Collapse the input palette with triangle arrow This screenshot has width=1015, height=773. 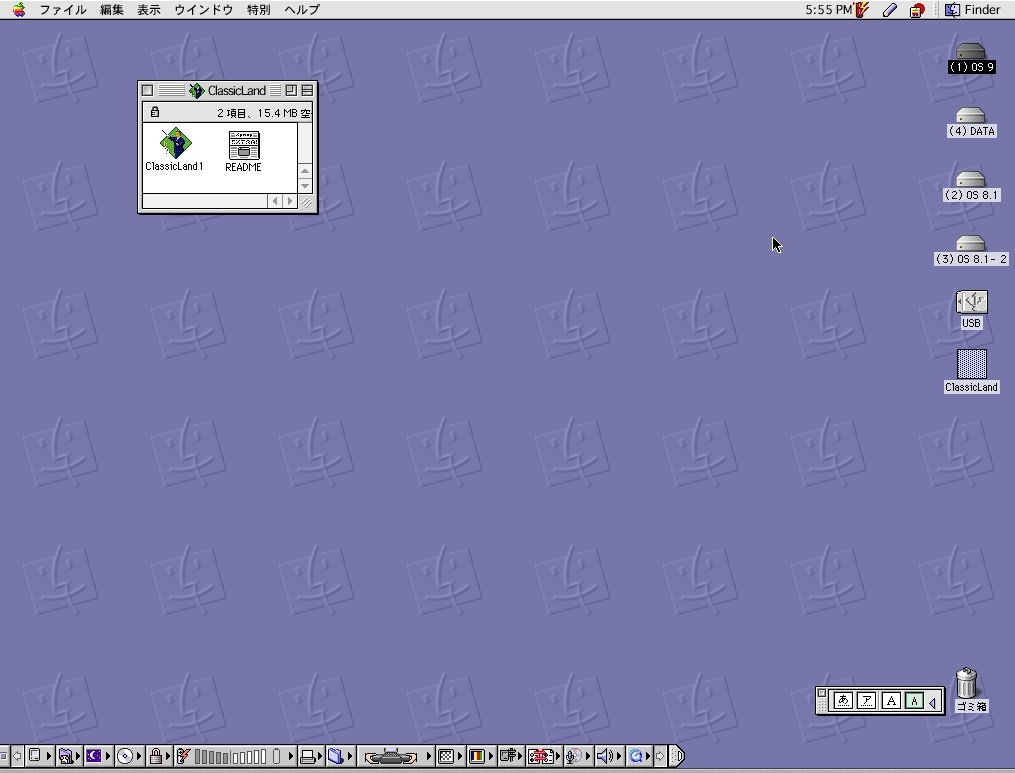[x=933, y=702]
